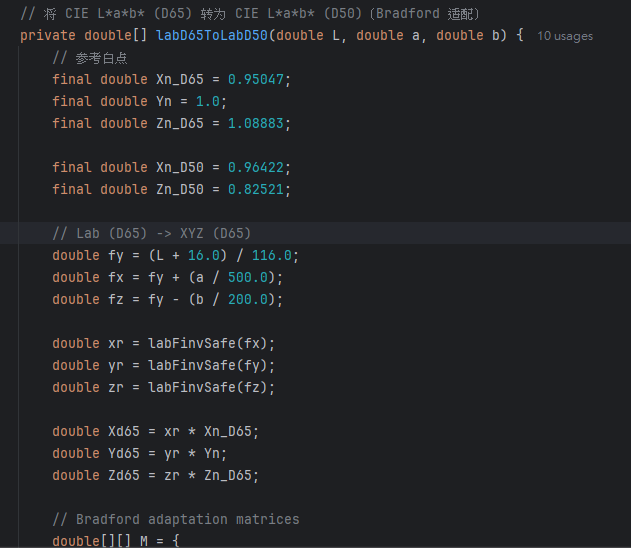
Task: Click the Yn constant declaration name
Action: tap(164, 101)
